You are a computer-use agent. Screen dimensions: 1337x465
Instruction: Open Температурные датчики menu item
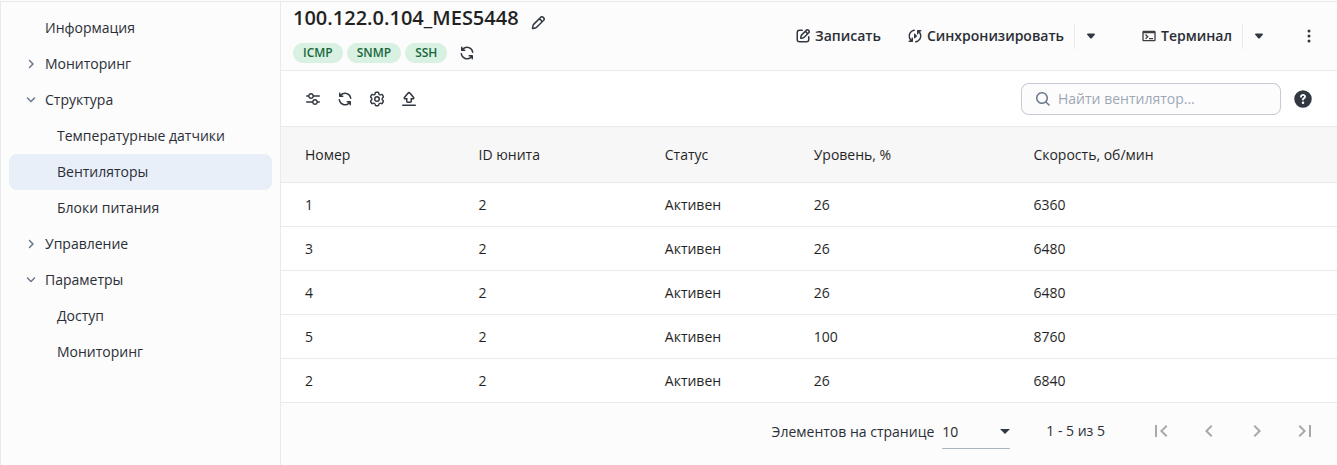point(140,136)
